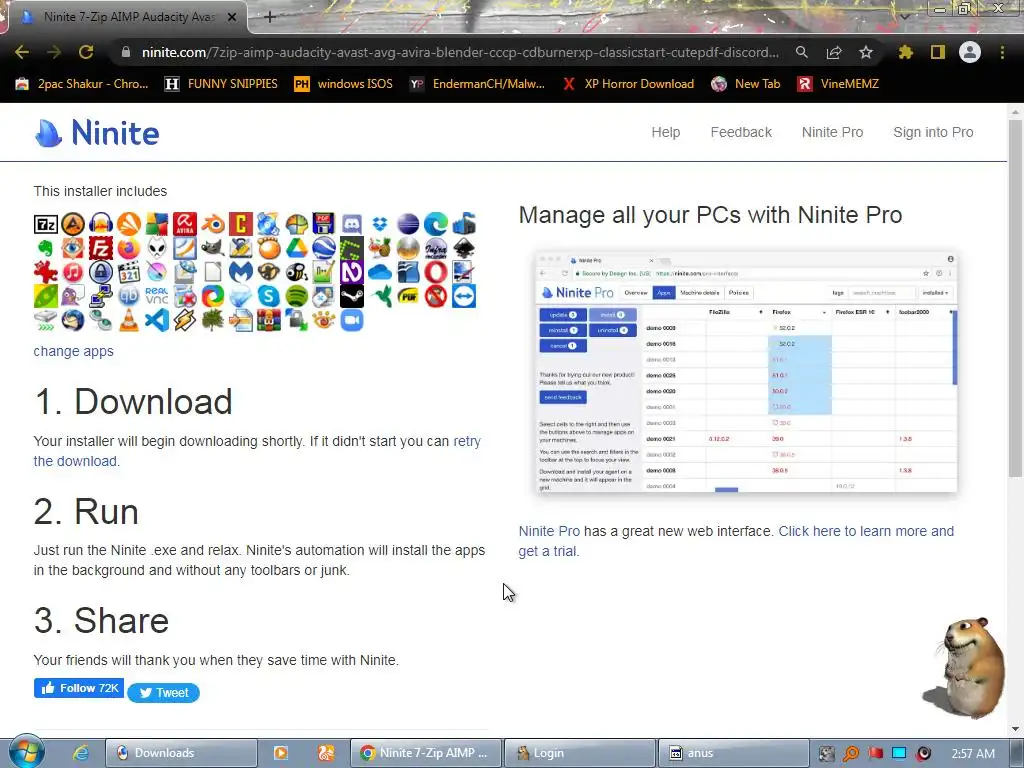
Task: Open the windows ISOS bookmark
Action: coord(344,84)
